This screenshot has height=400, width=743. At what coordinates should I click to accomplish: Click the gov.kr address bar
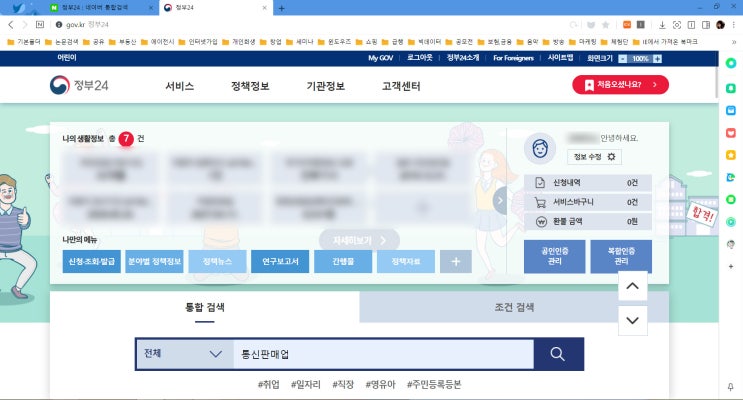click(x=308, y=25)
